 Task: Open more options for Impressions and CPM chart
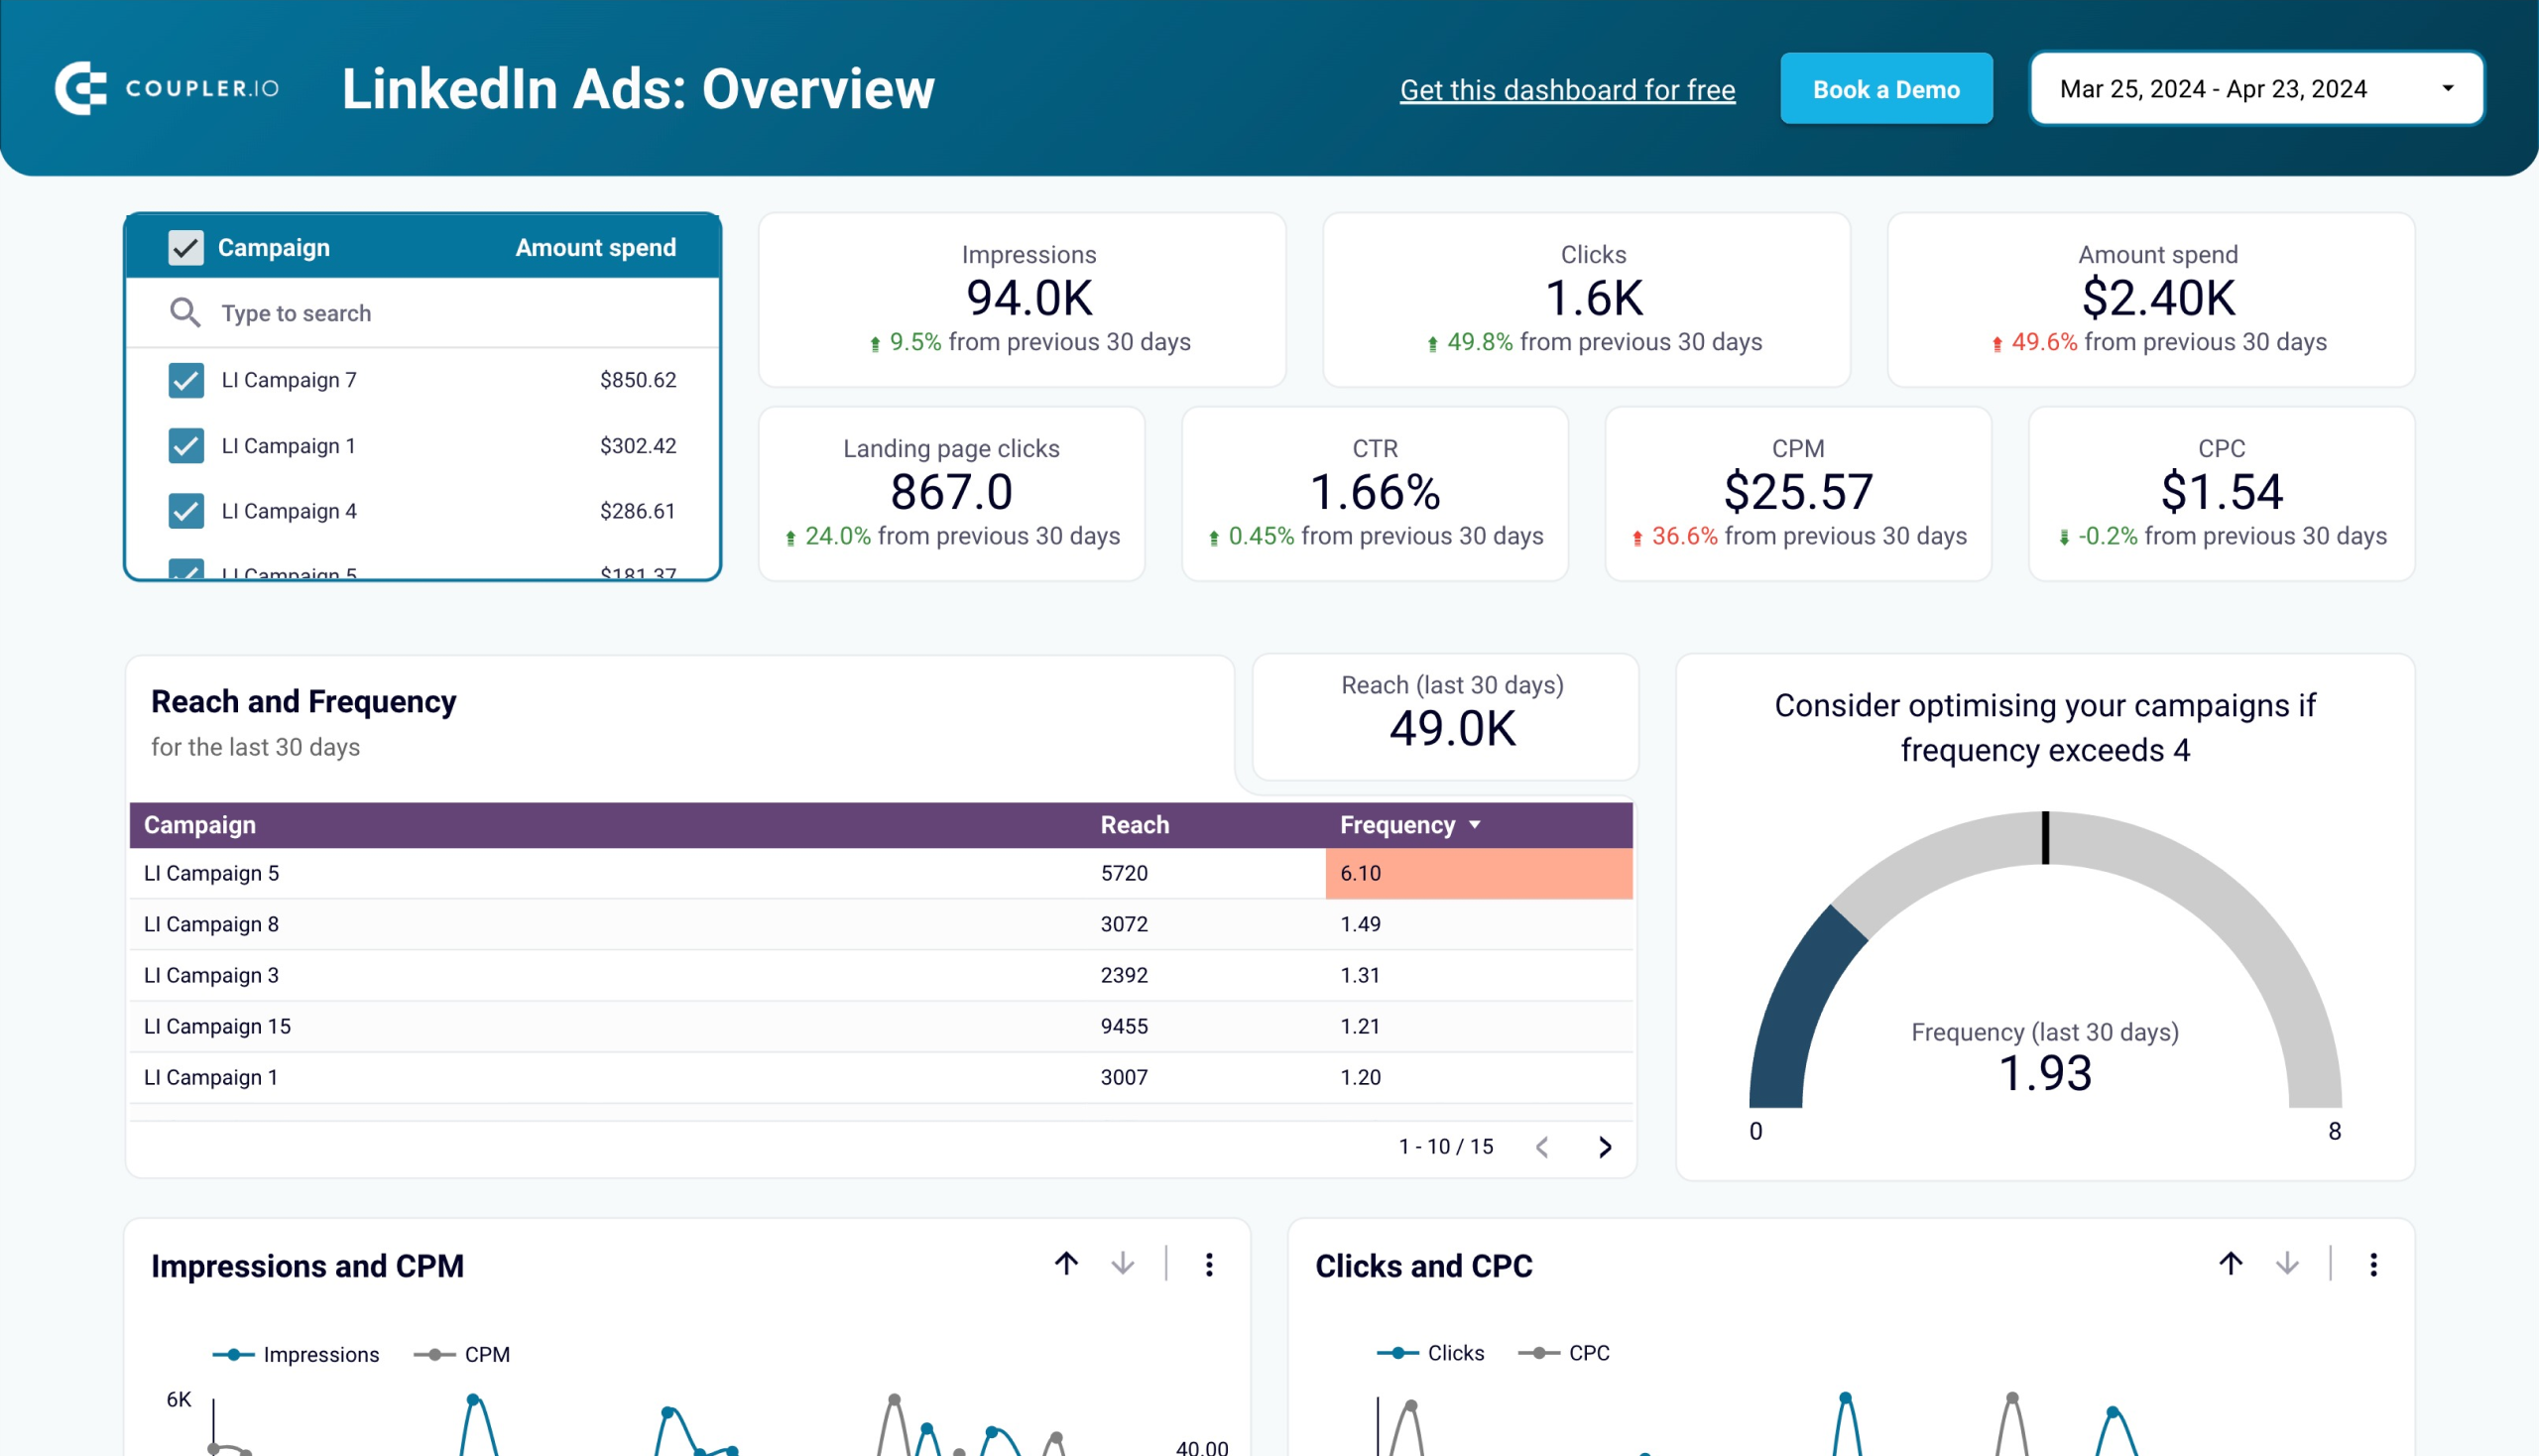click(1209, 1265)
